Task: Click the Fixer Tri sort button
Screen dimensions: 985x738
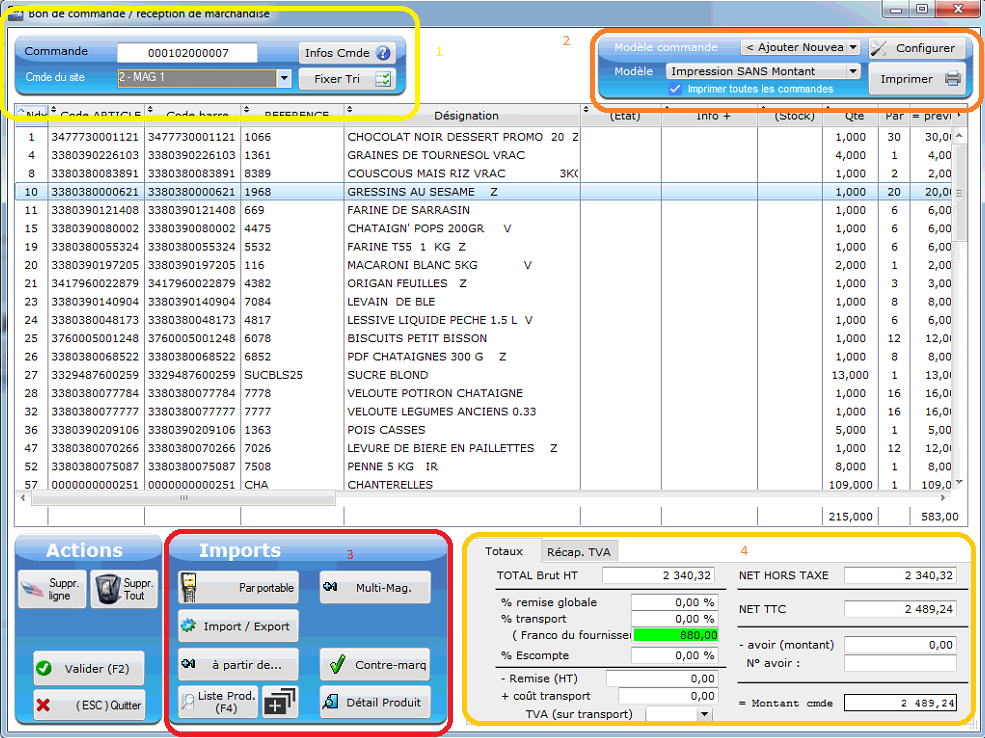Action: click(x=346, y=79)
